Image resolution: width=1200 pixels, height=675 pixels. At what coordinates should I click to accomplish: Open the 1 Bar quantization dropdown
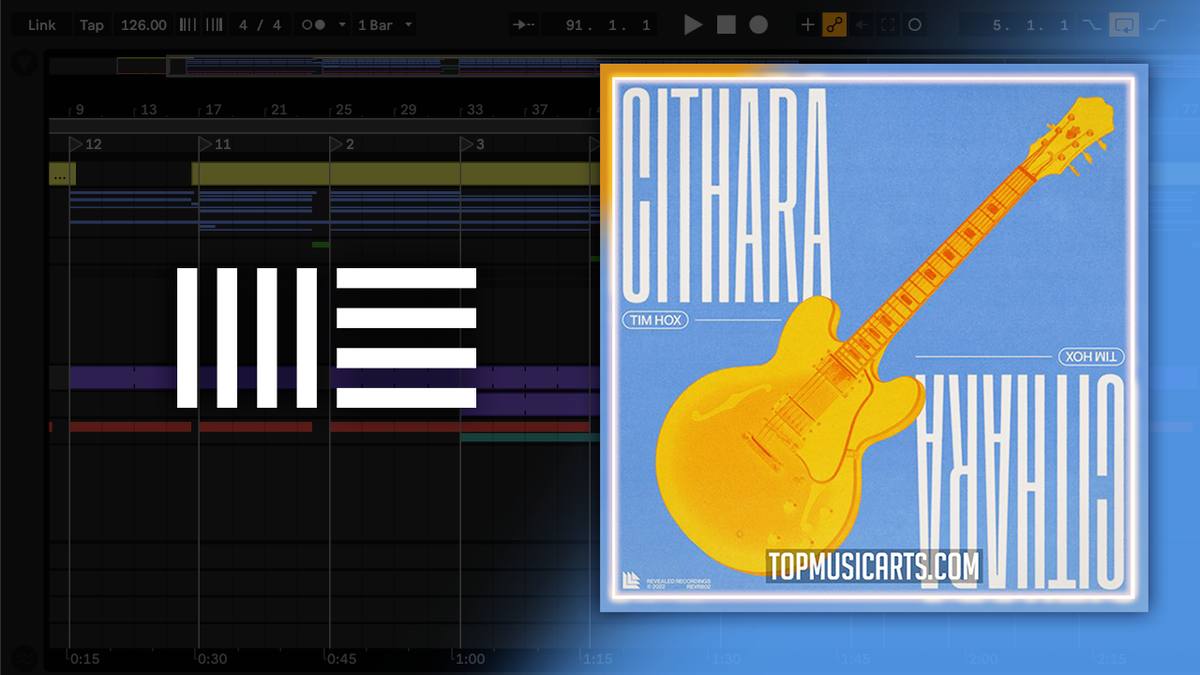coord(385,24)
